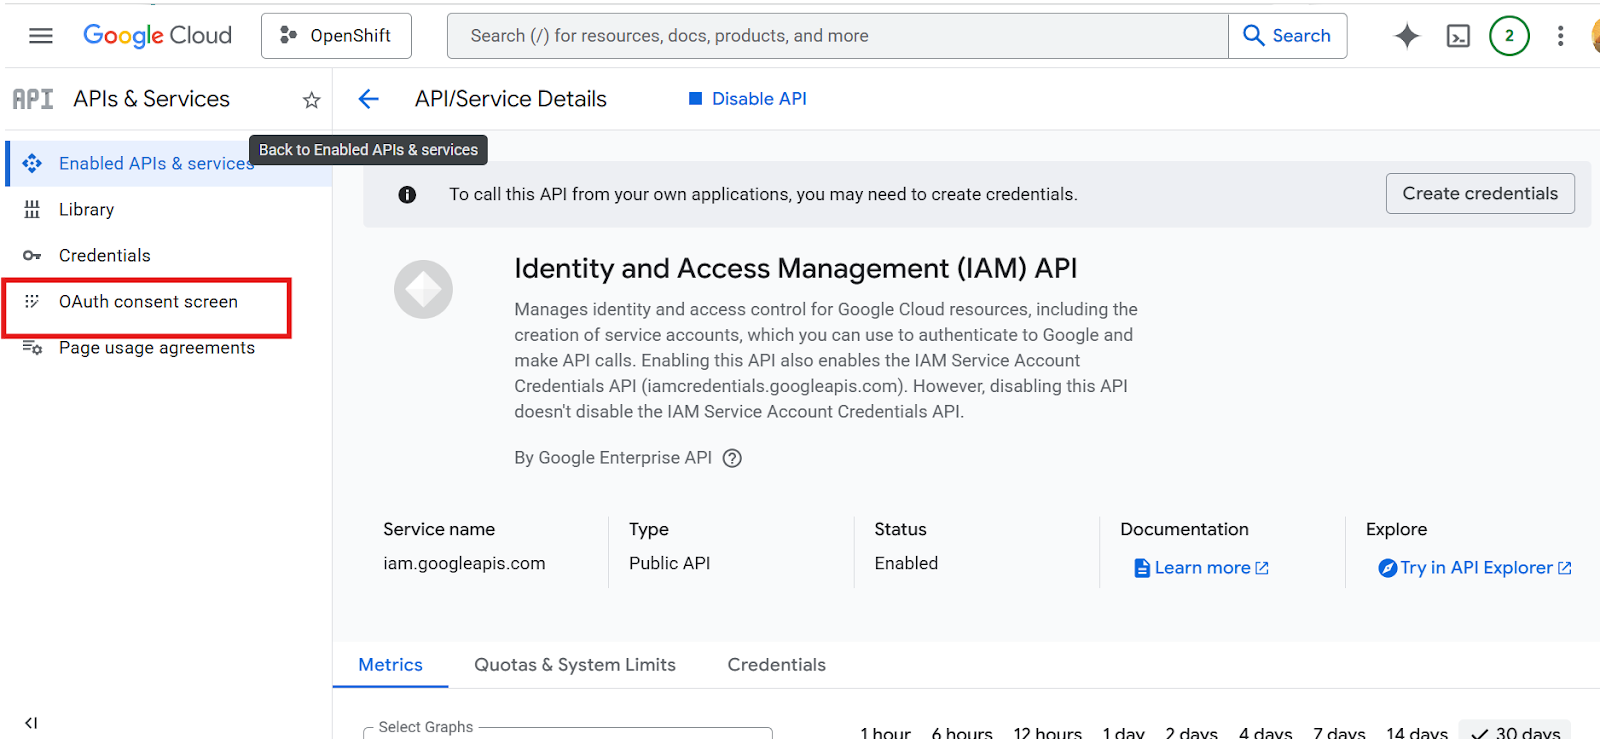The image size is (1600, 739).
Task: Open OAuth consent screen in sidebar
Action: [148, 302]
